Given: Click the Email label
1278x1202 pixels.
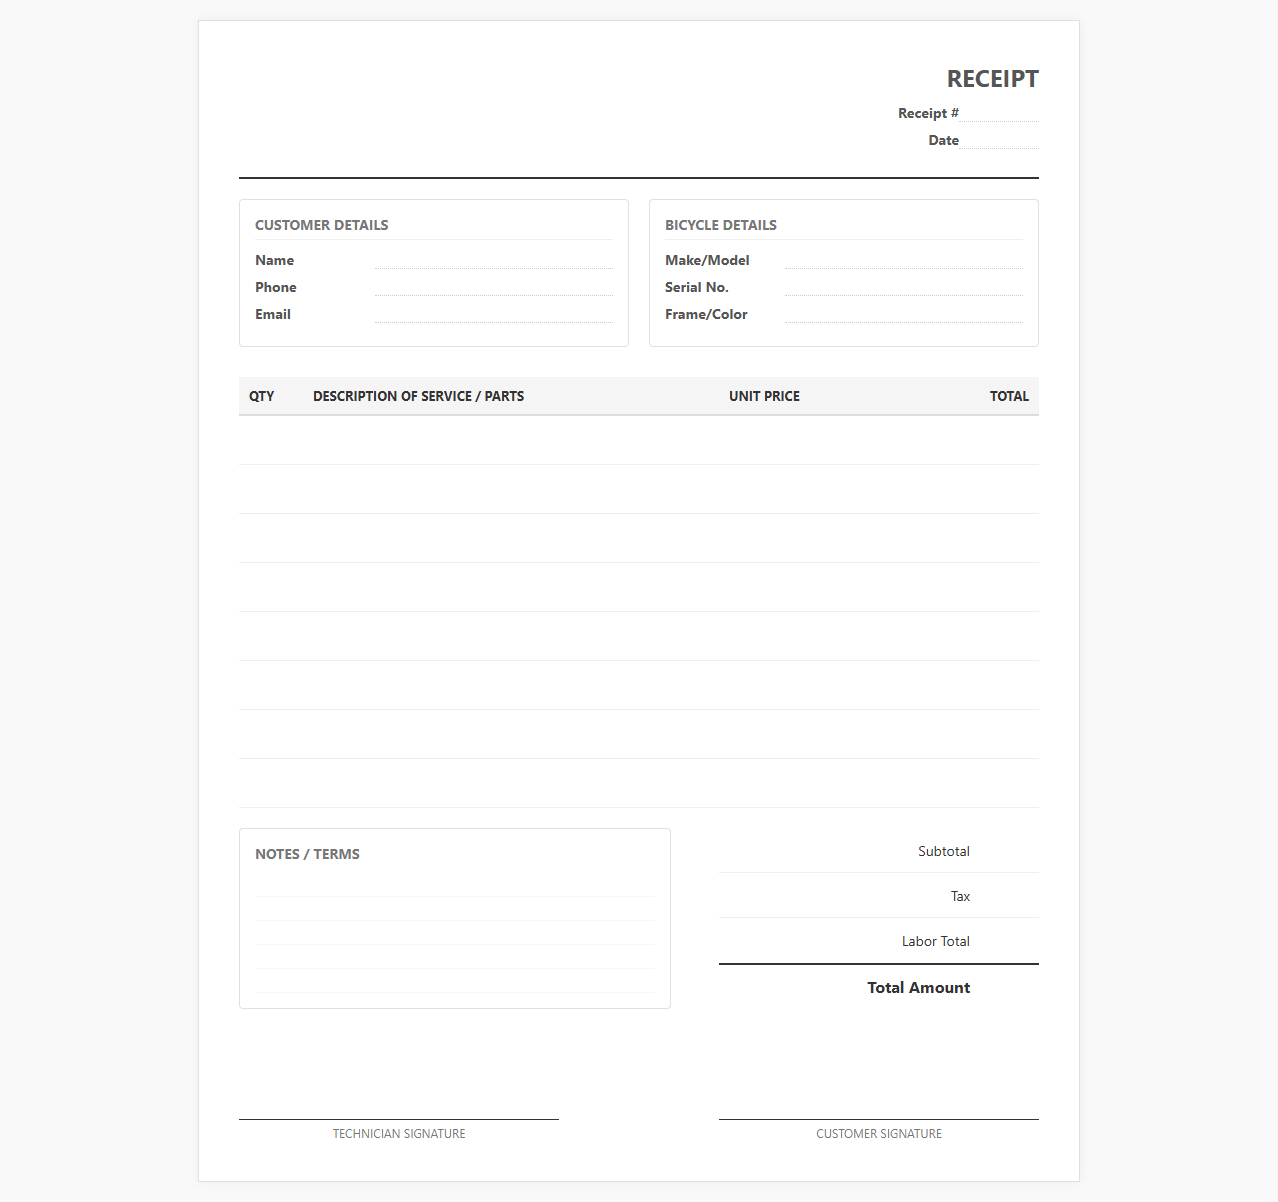Looking at the screenshot, I should pos(273,314).
